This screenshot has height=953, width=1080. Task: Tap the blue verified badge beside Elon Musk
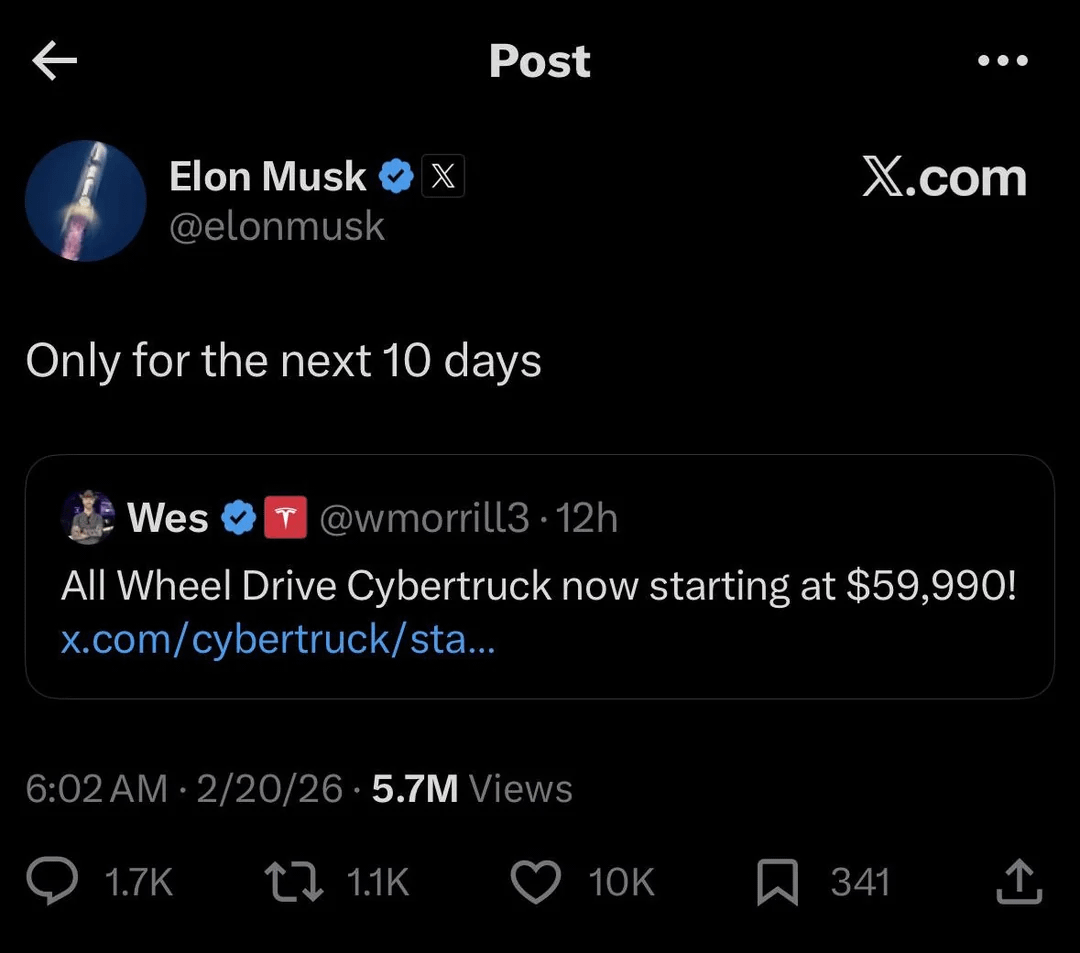tap(398, 177)
